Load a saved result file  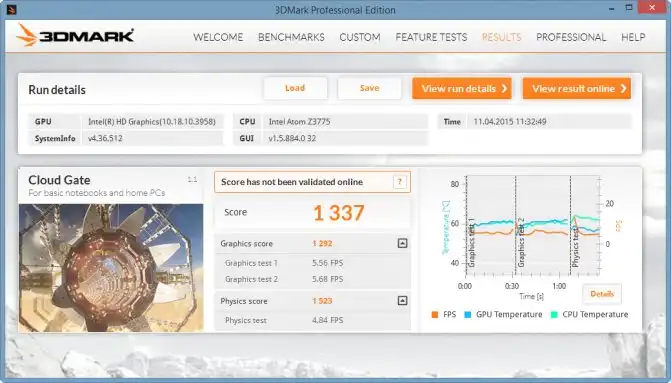(x=295, y=88)
